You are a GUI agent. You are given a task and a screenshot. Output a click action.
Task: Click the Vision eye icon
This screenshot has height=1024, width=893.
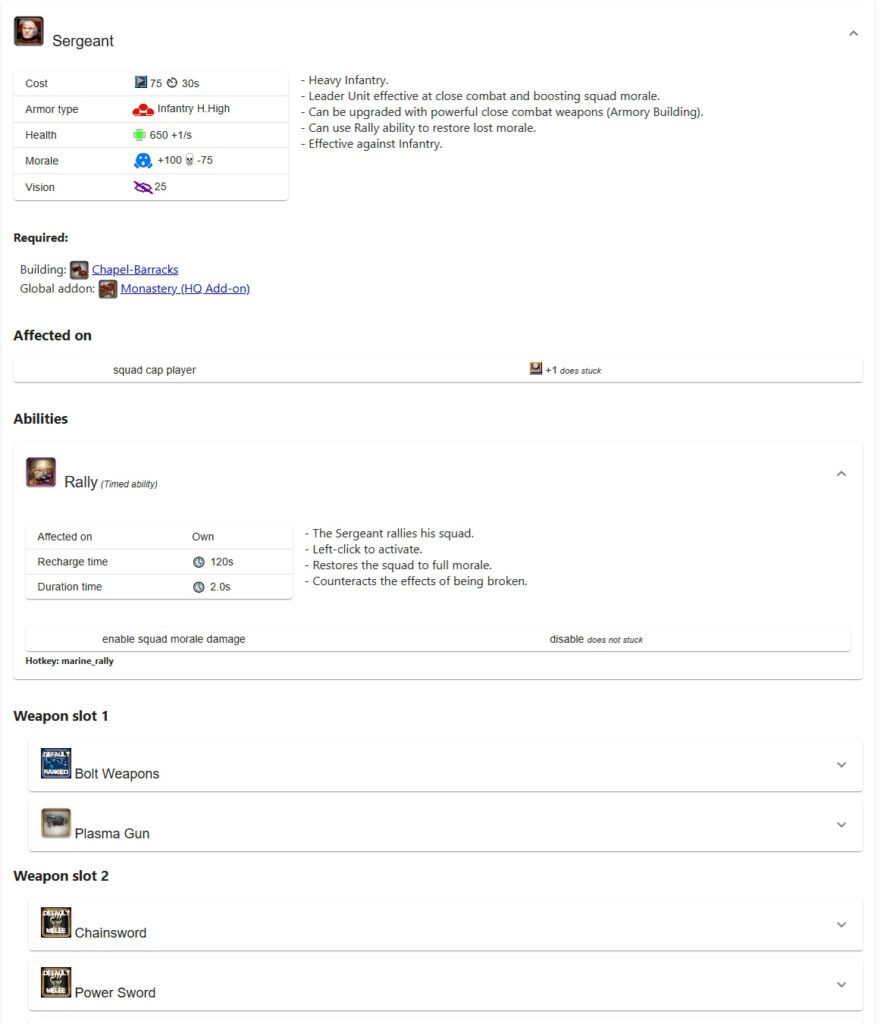143,187
